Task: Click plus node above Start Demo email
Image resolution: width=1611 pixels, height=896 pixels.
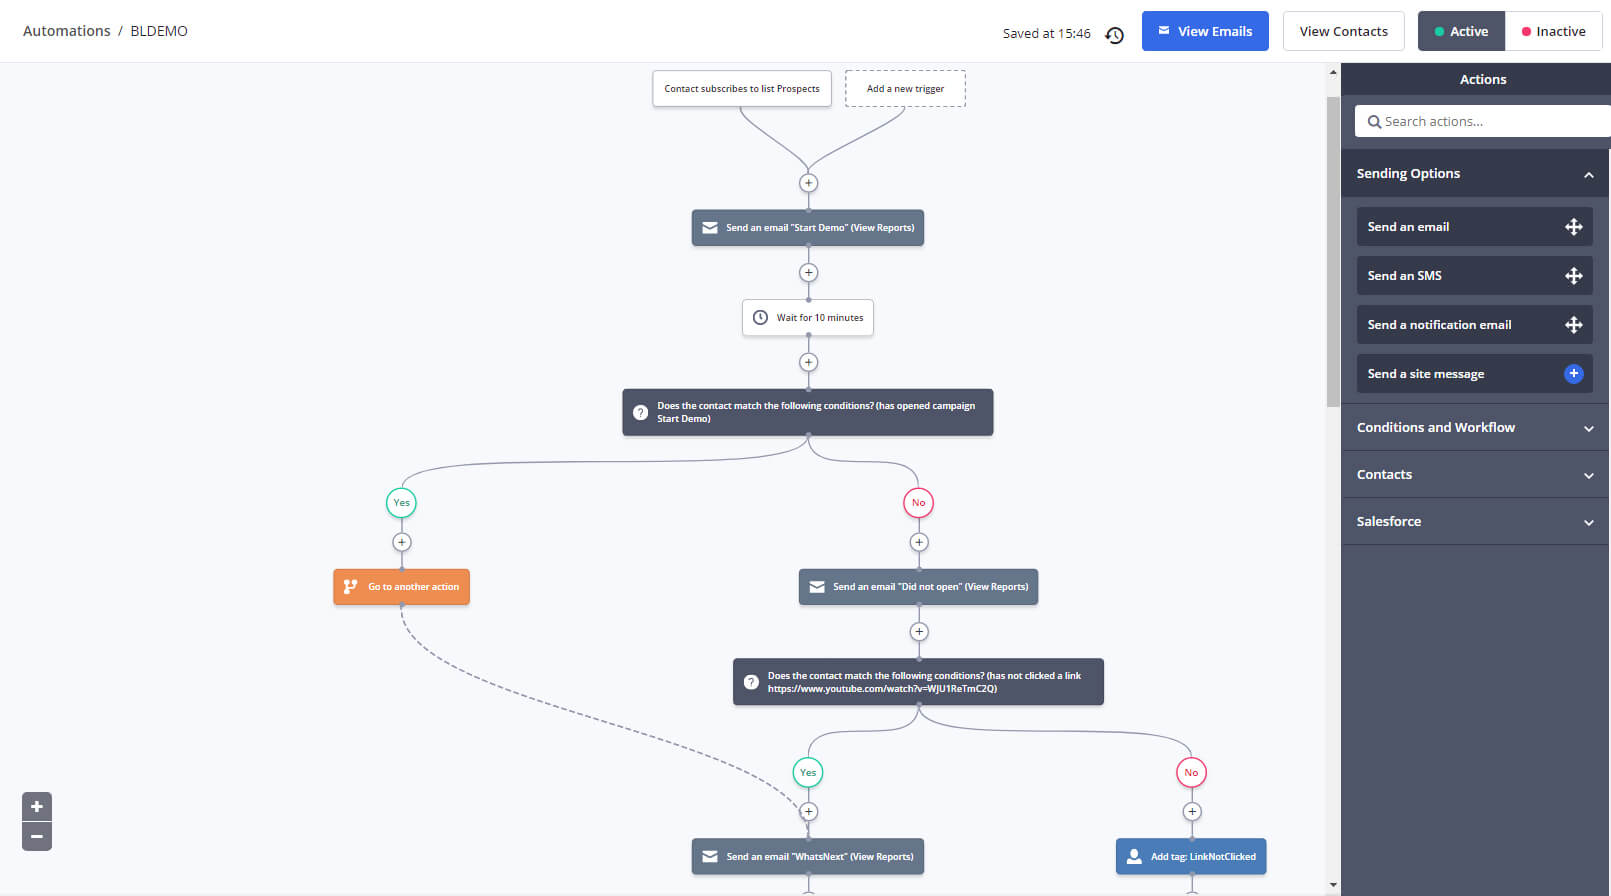Action: point(808,183)
